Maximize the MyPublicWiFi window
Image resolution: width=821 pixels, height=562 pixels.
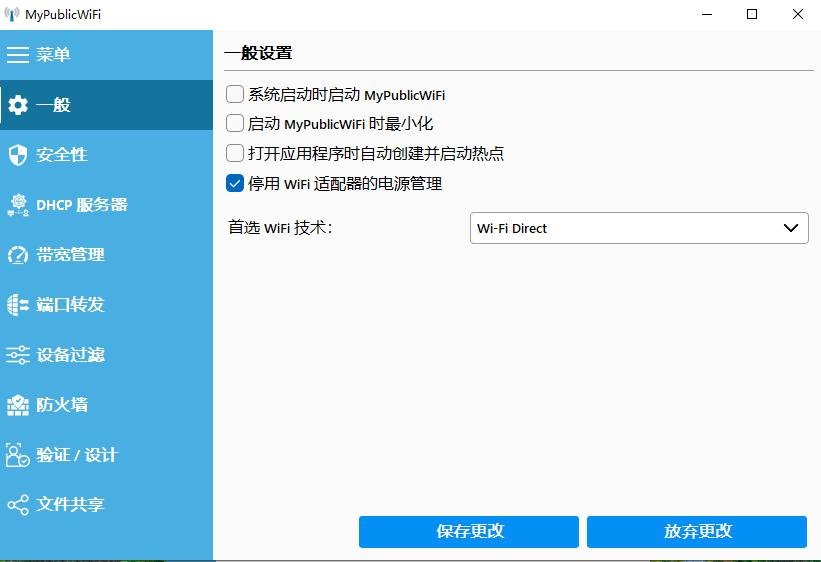(x=752, y=14)
